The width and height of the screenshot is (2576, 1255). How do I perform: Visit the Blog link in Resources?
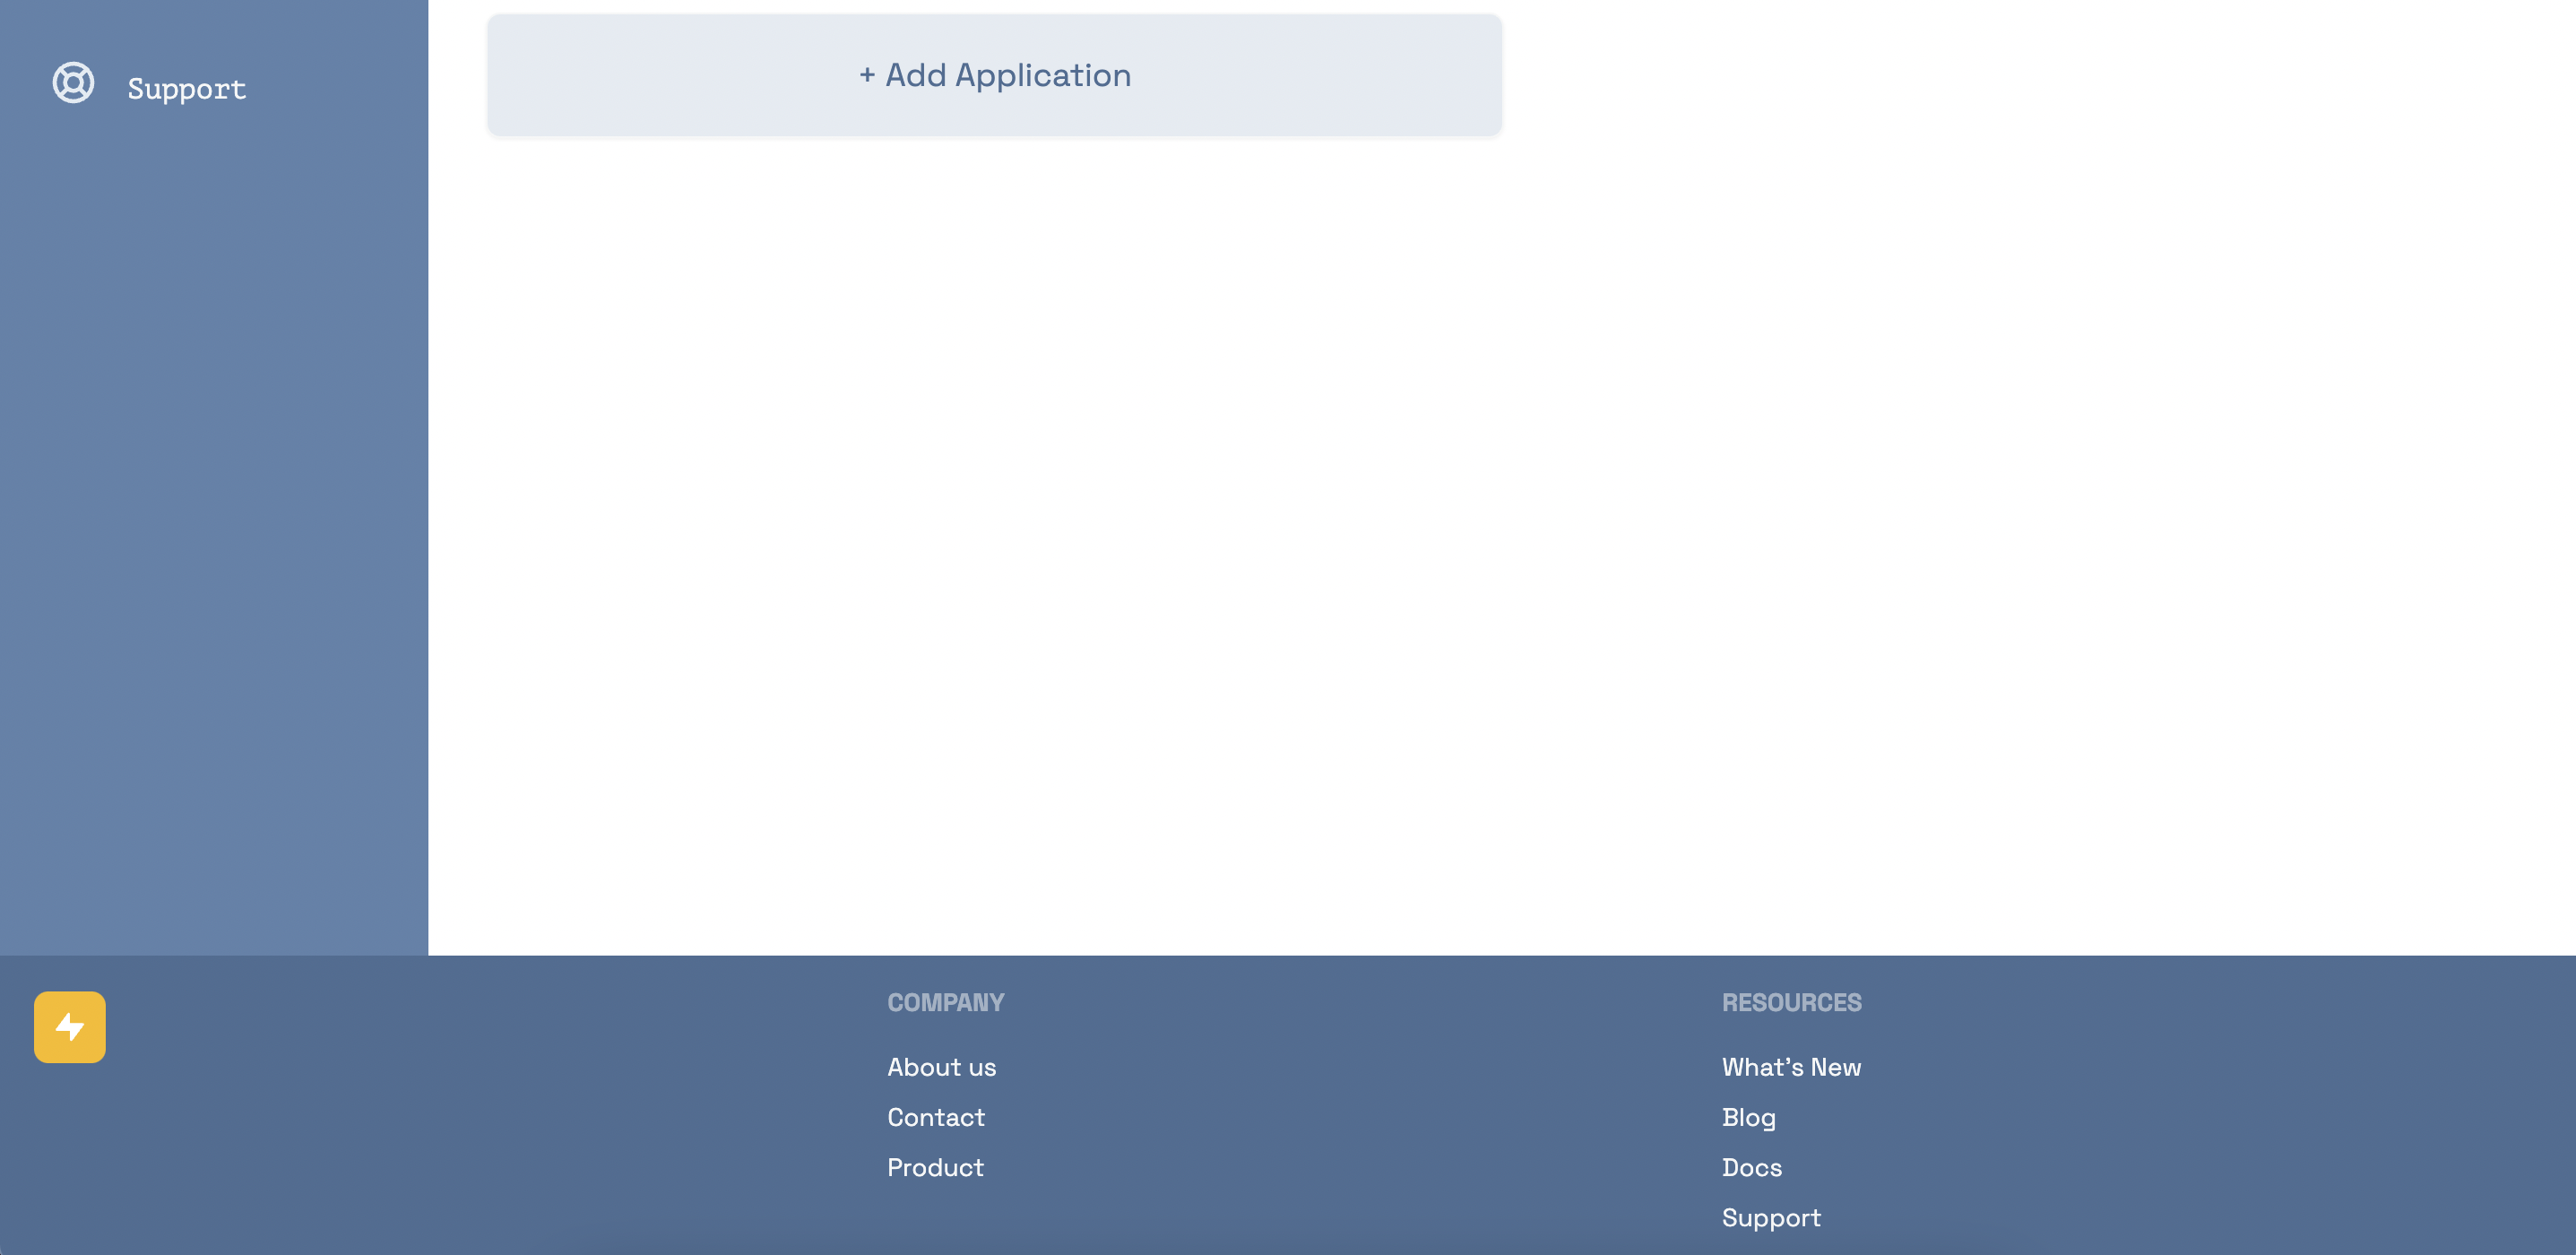1748,1117
